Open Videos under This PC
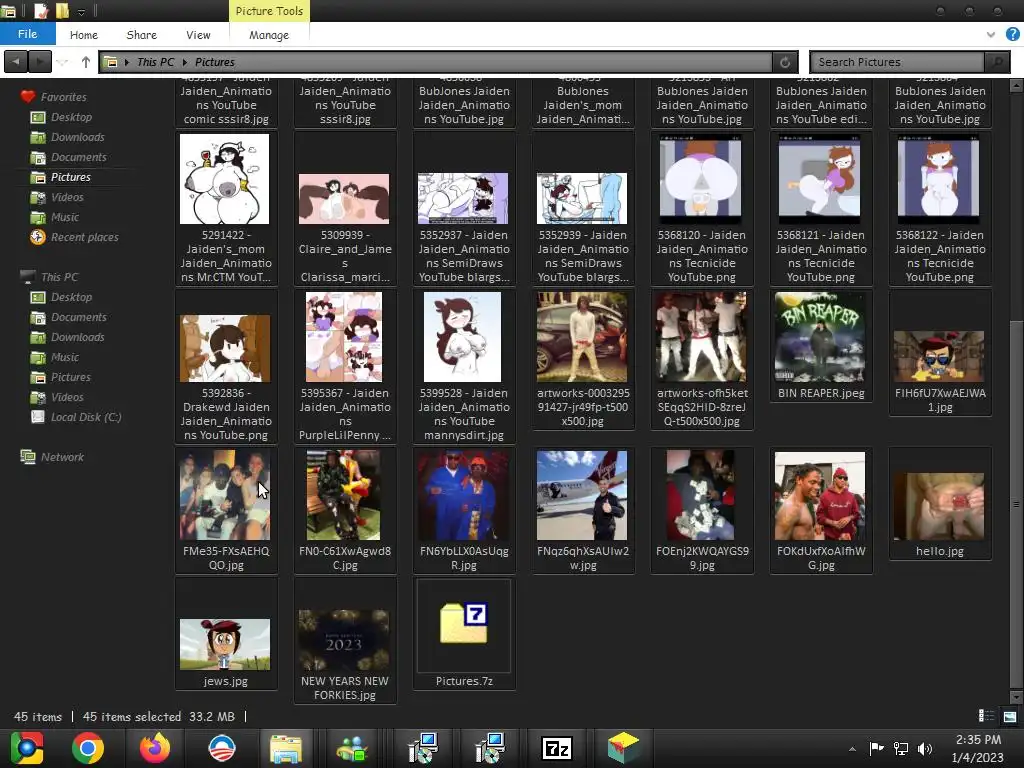Image resolution: width=1024 pixels, height=768 pixels. [x=67, y=397]
